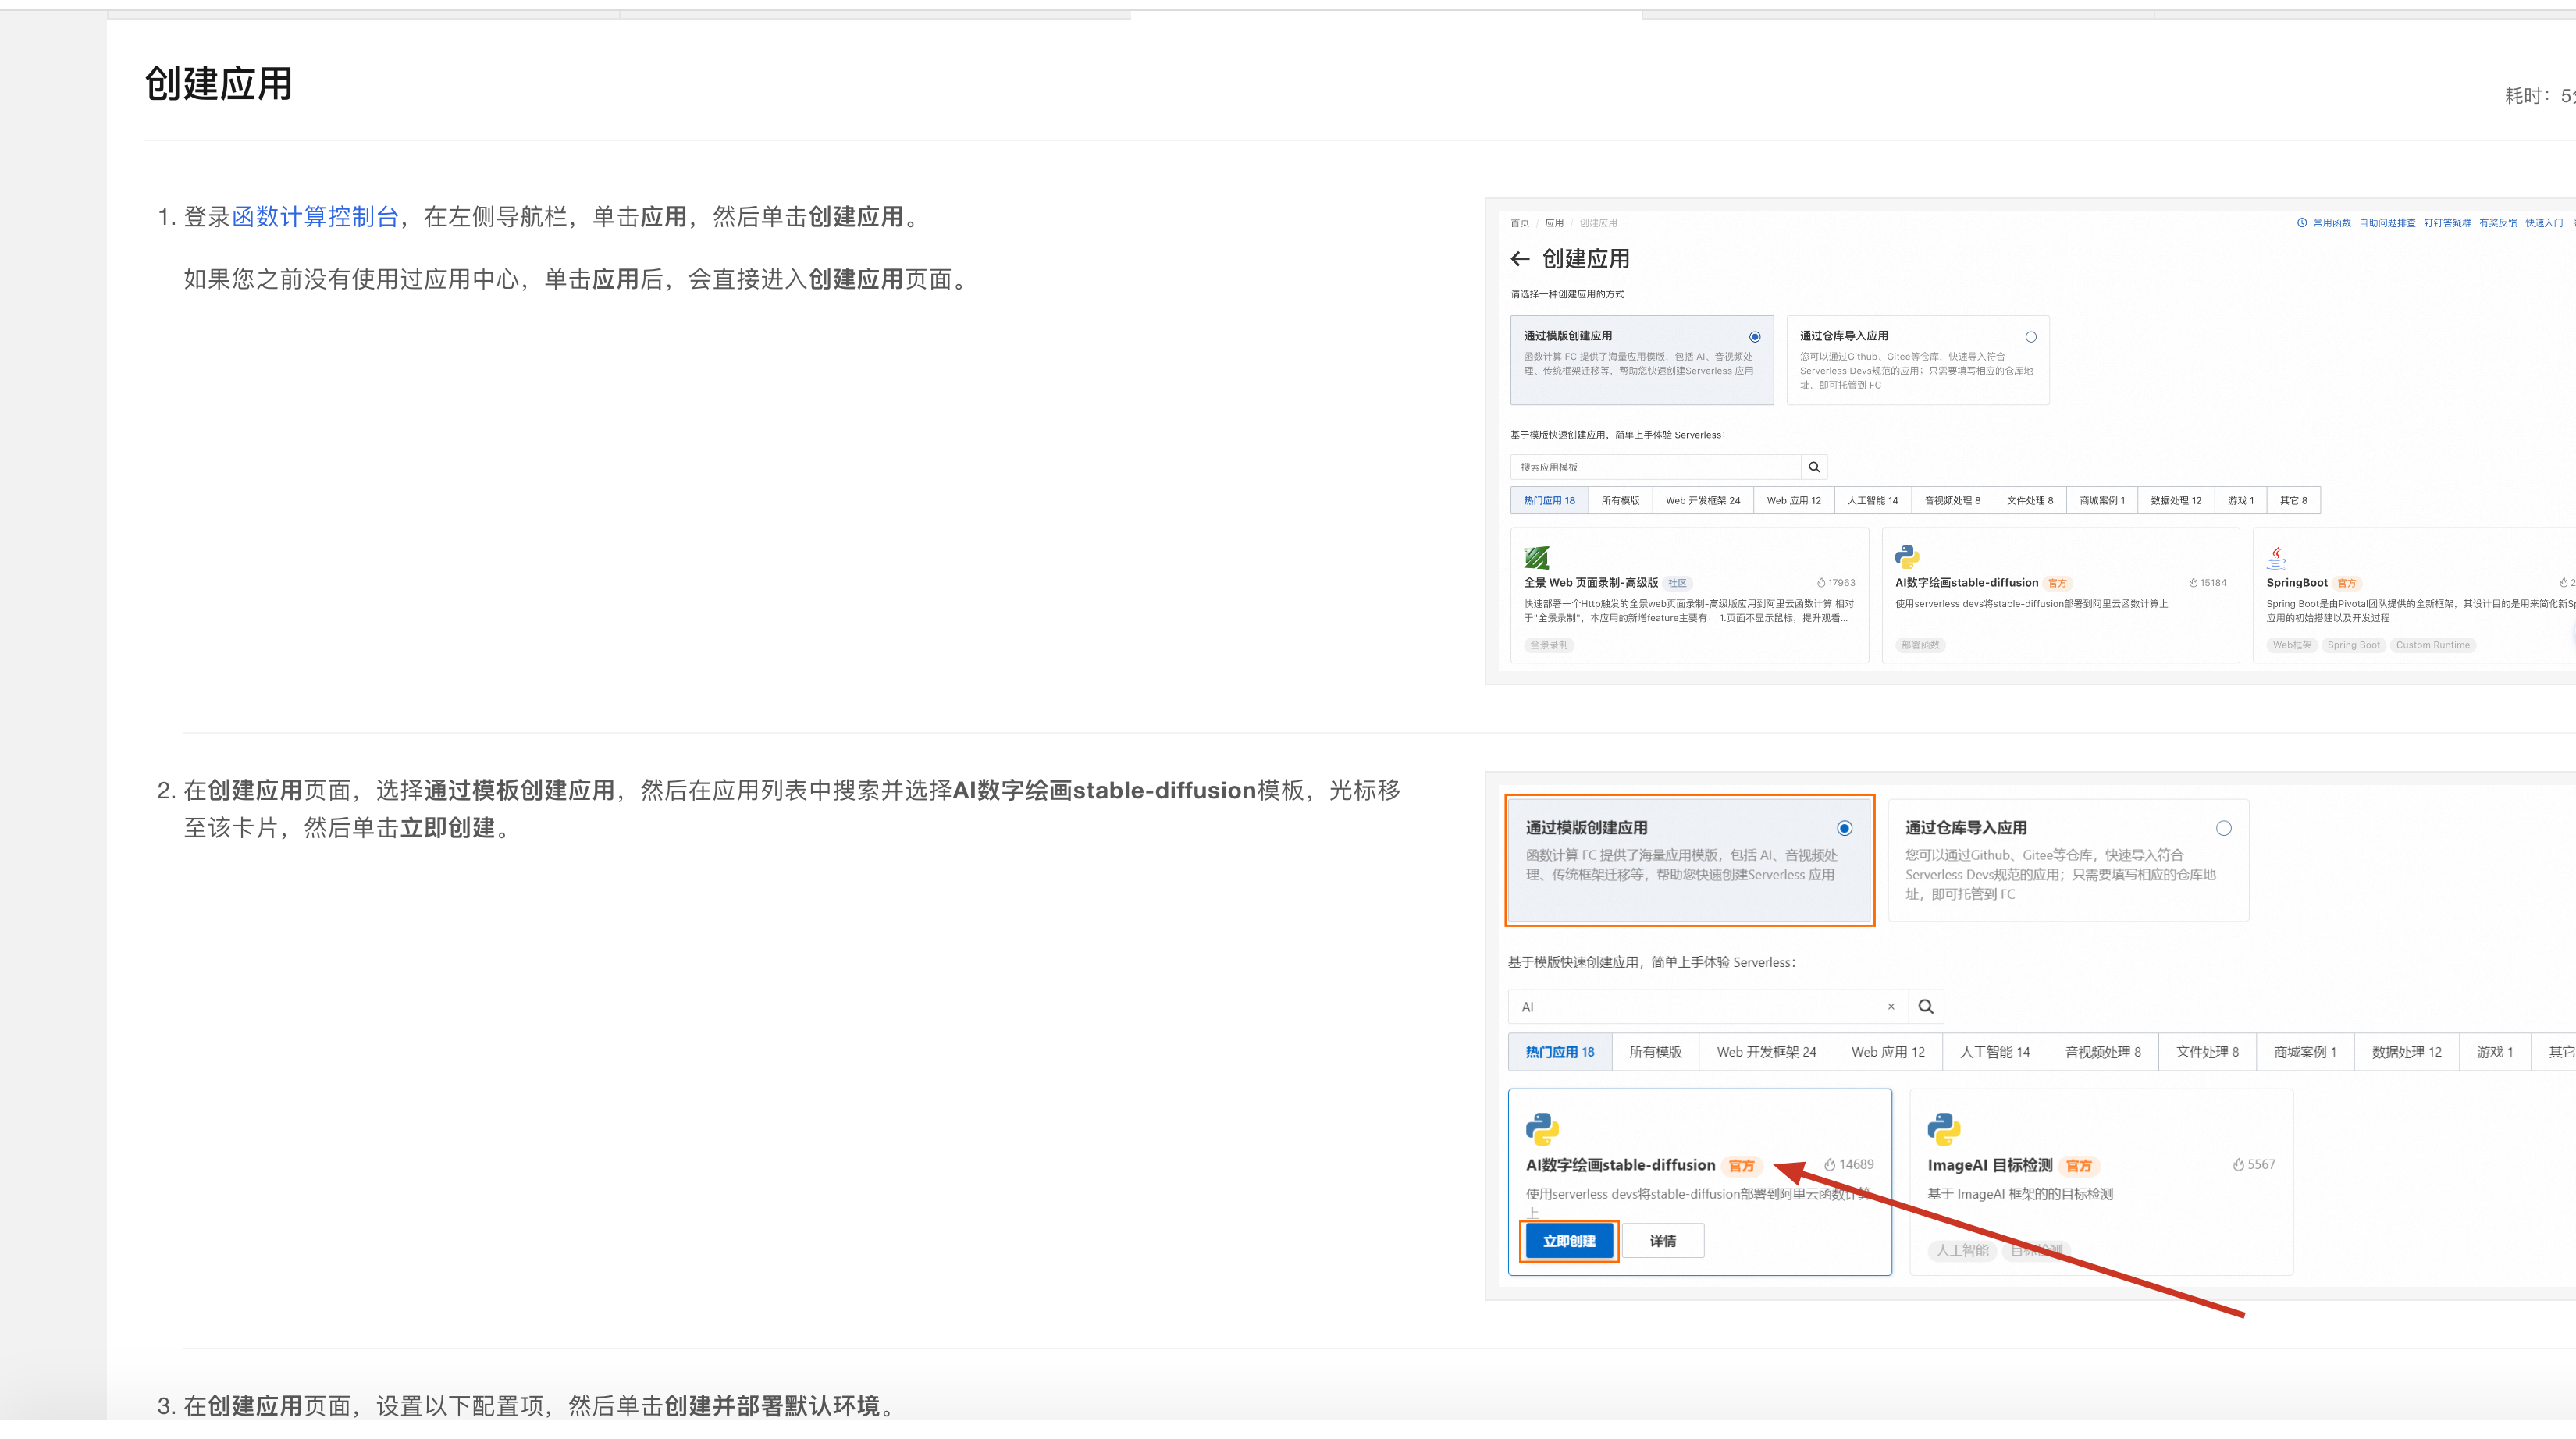Click the back arrow beside 创建应用 heading
Screen dimensions: 2576x1439
(1519, 258)
